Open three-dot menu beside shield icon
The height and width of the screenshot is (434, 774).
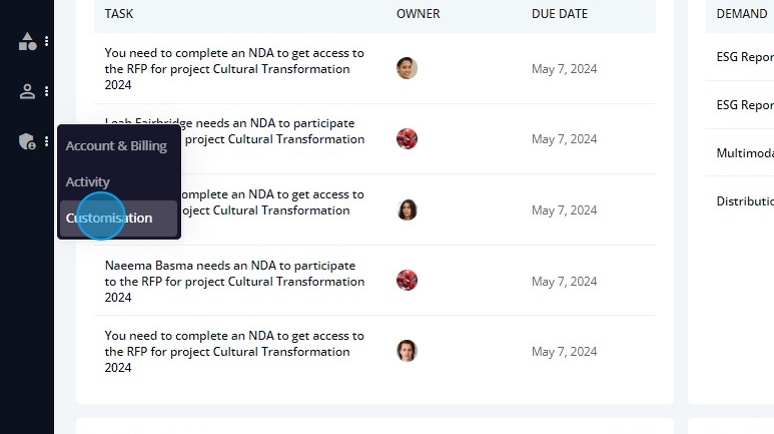(46, 142)
